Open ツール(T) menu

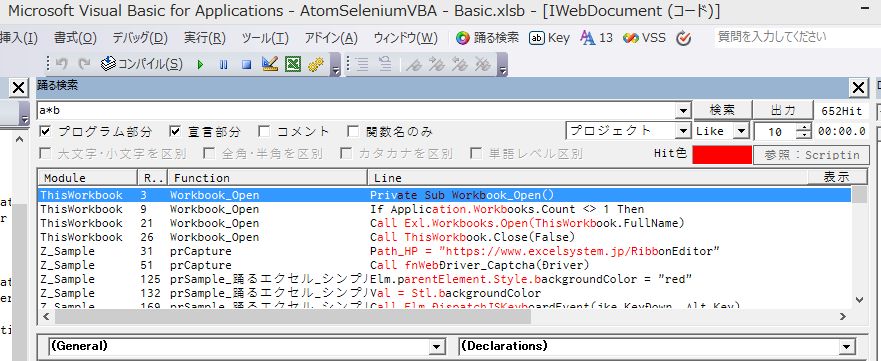(265, 38)
